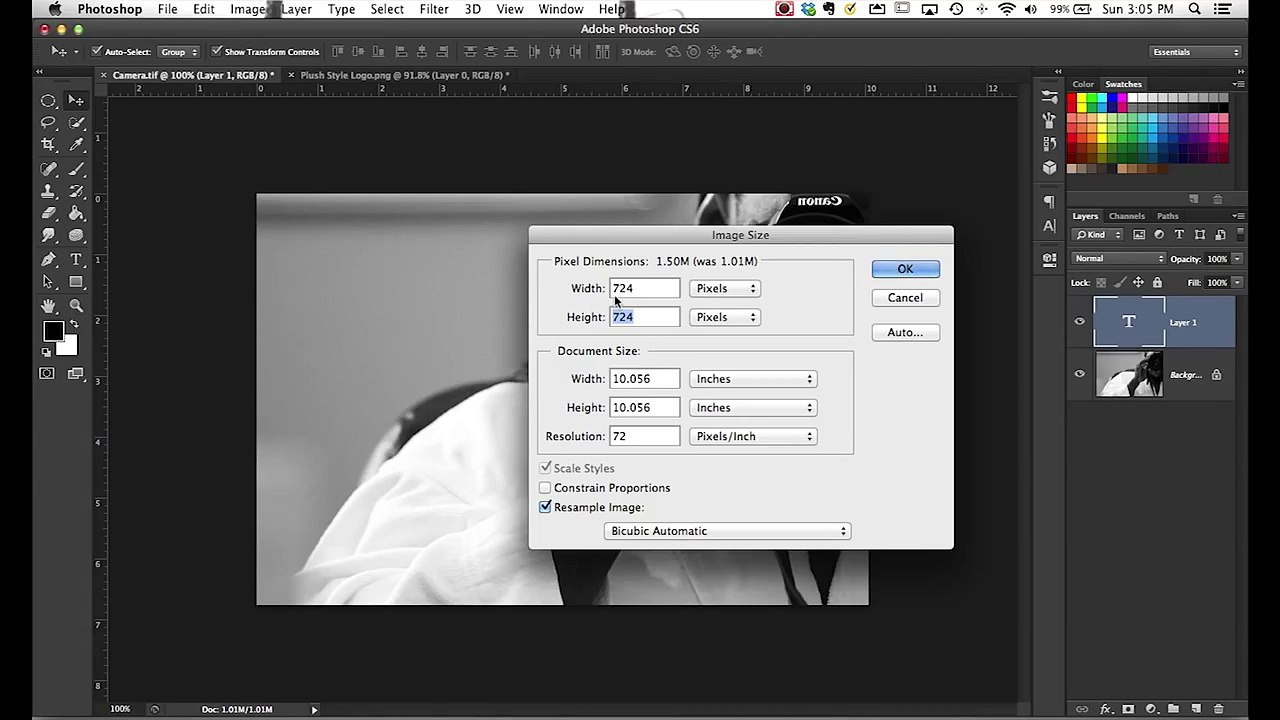Select the Rectangle shape tool
Image resolution: width=1280 pixels, height=720 pixels.
[x=76, y=282]
